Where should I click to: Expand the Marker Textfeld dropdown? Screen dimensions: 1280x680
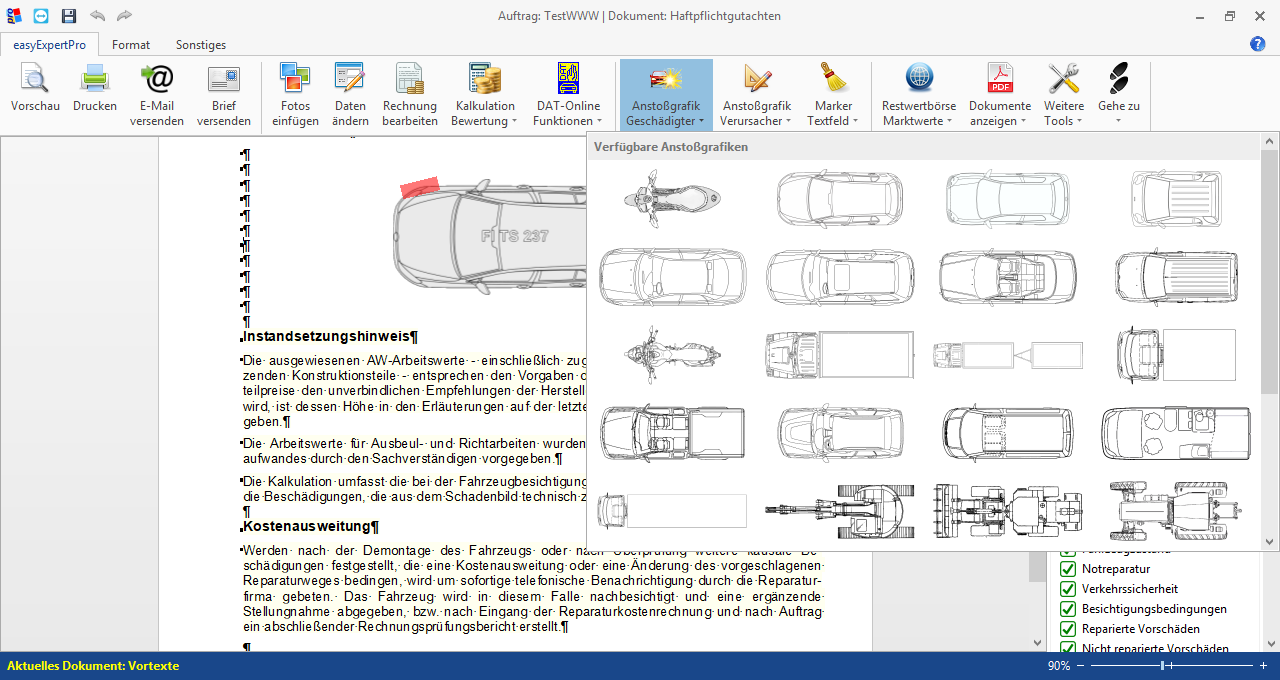coord(833,95)
